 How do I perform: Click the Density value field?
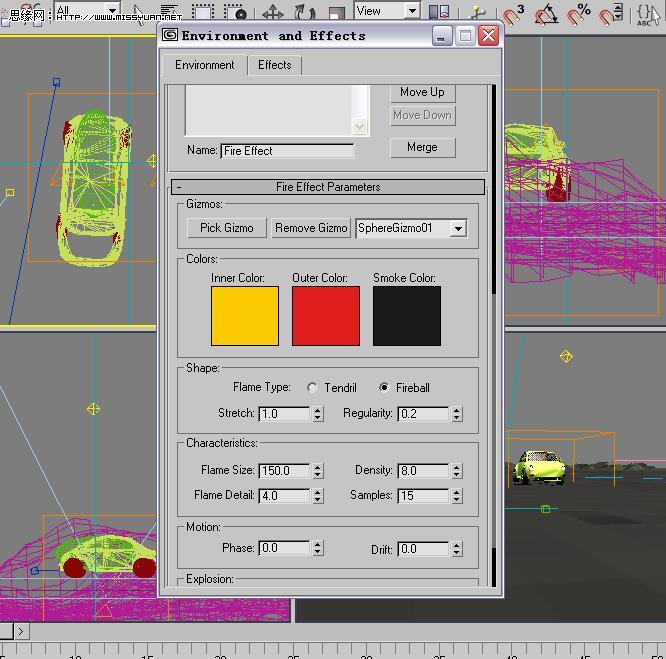[x=423, y=471]
